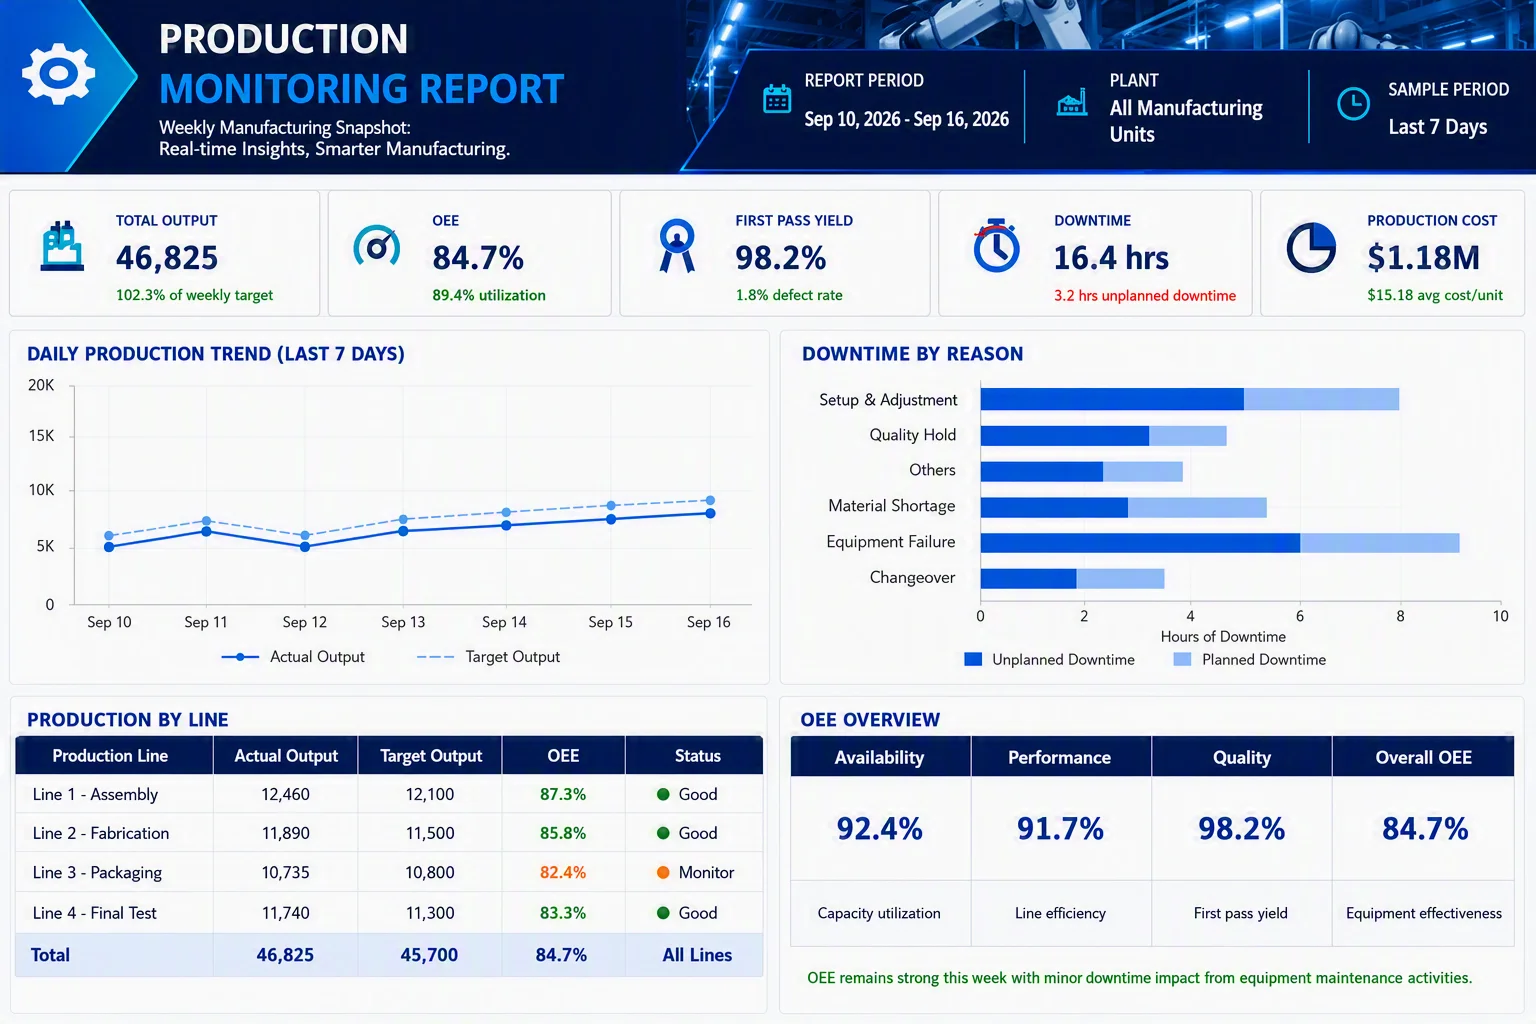Click the Unplanned Downtime legend swatch
Viewport: 1536px width, 1024px height.
click(973, 659)
